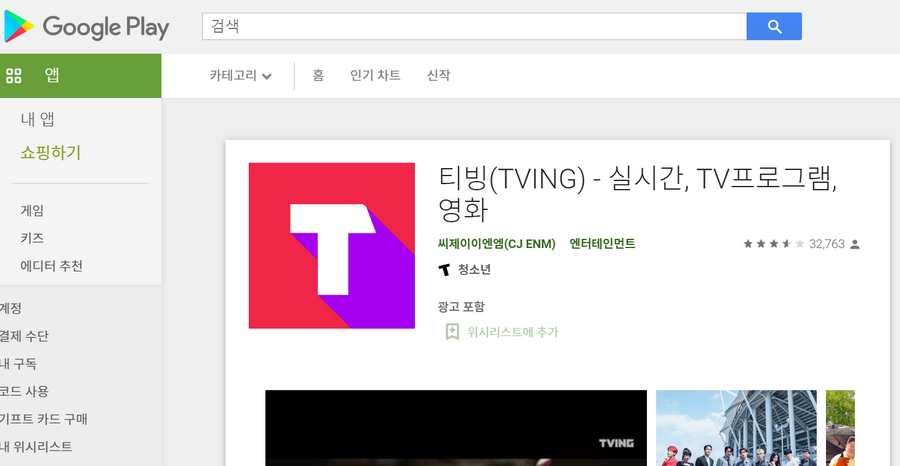
Task: Click the apps grid icon beside 앱
Action: coord(13,75)
